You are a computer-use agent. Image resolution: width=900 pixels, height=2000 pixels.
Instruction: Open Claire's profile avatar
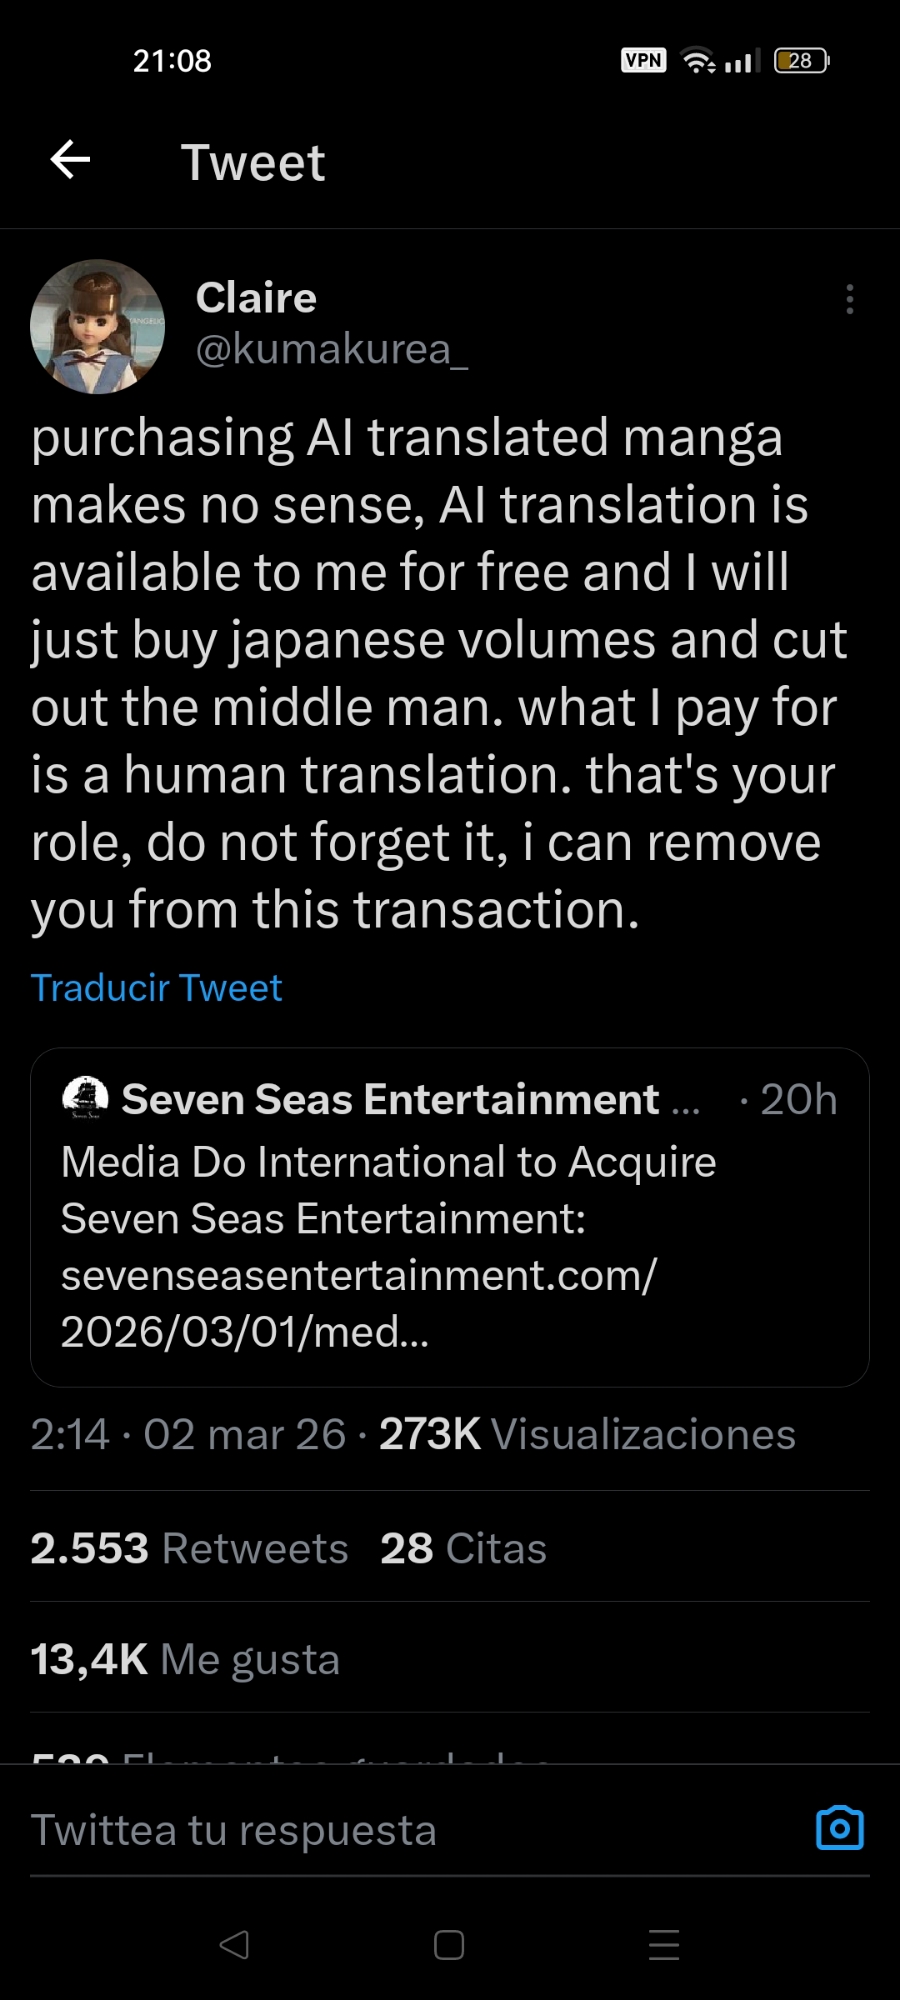97,327
